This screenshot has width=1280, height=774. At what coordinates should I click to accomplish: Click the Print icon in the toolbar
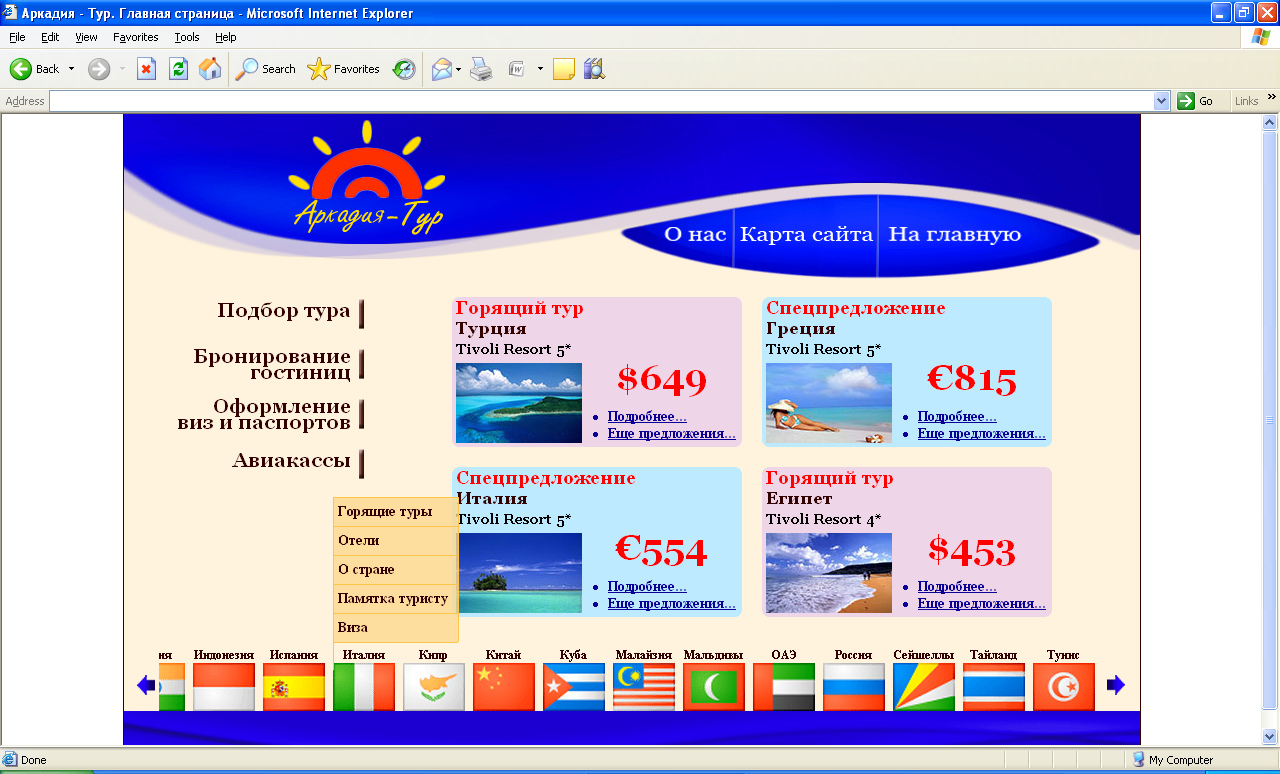click(x=482, y=69)
